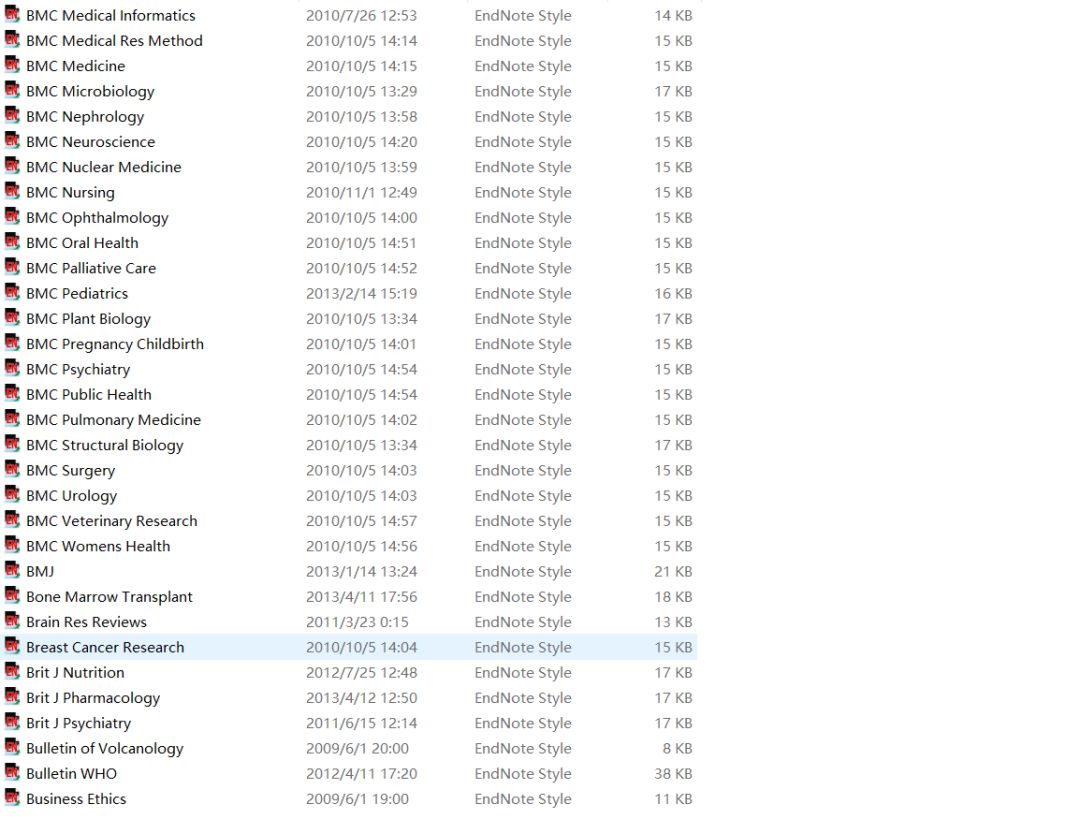Screen dimensions: 1080x819
Task: Click the date 2013/4/12 12:50
Action: pos(362,698)
